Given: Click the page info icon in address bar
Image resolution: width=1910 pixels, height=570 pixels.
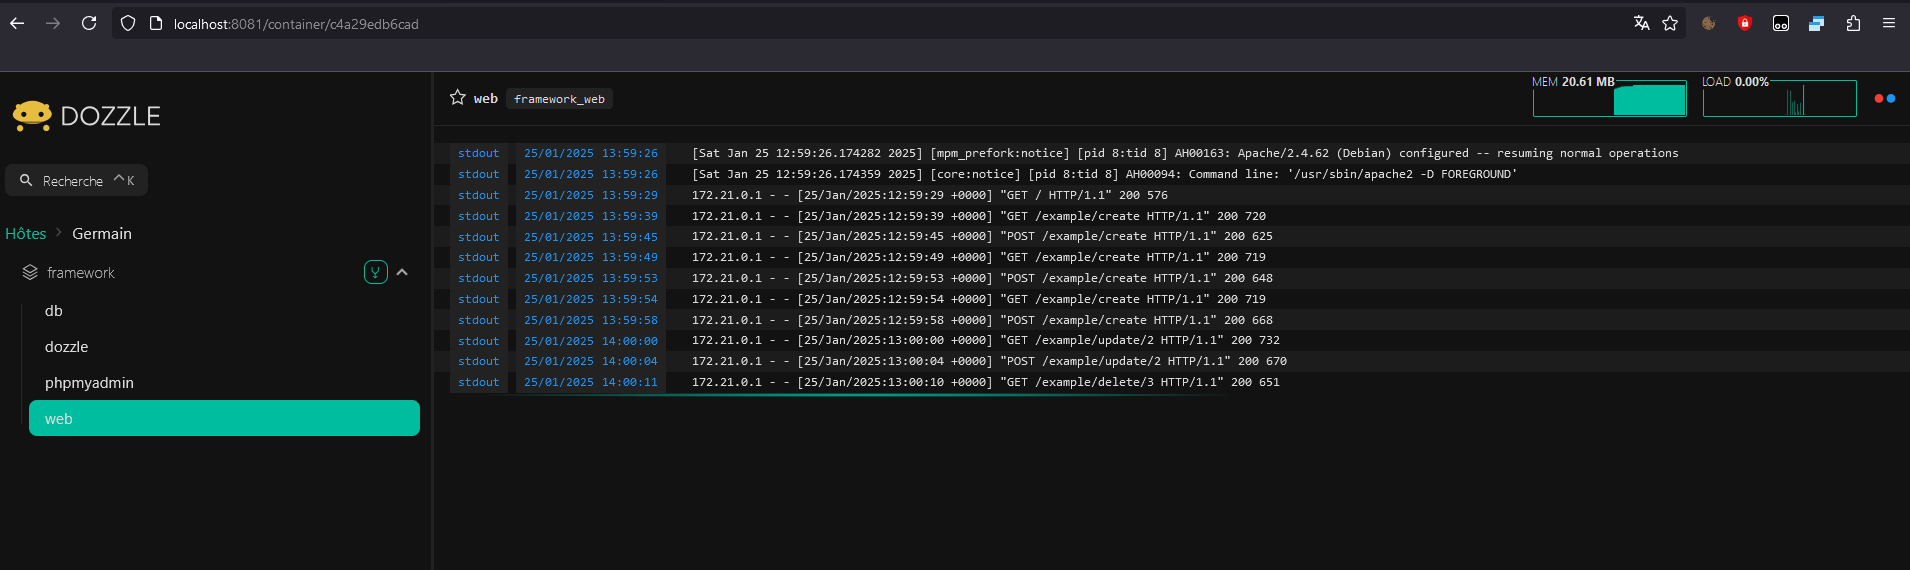Looking at the screenshot, I should (156, 23).
